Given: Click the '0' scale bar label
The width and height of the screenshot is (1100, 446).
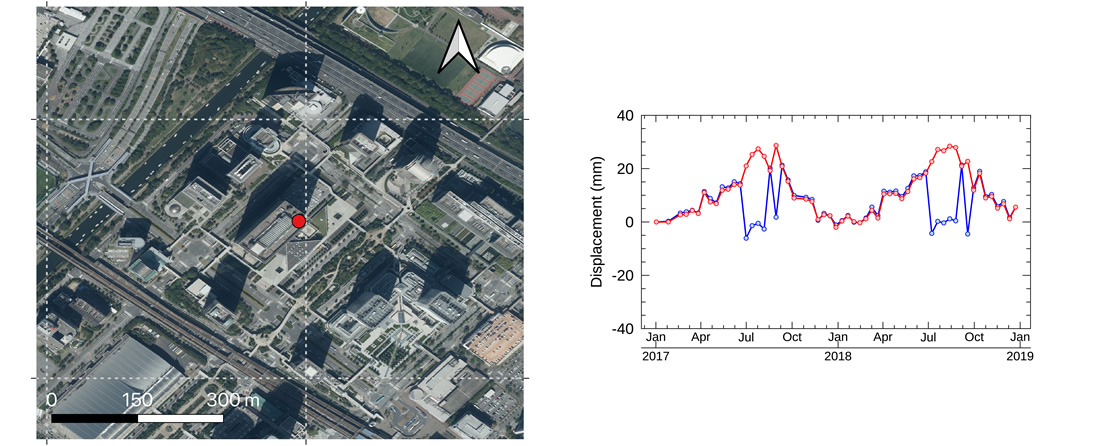Looking at the screenshot, I should click(51, 400).
